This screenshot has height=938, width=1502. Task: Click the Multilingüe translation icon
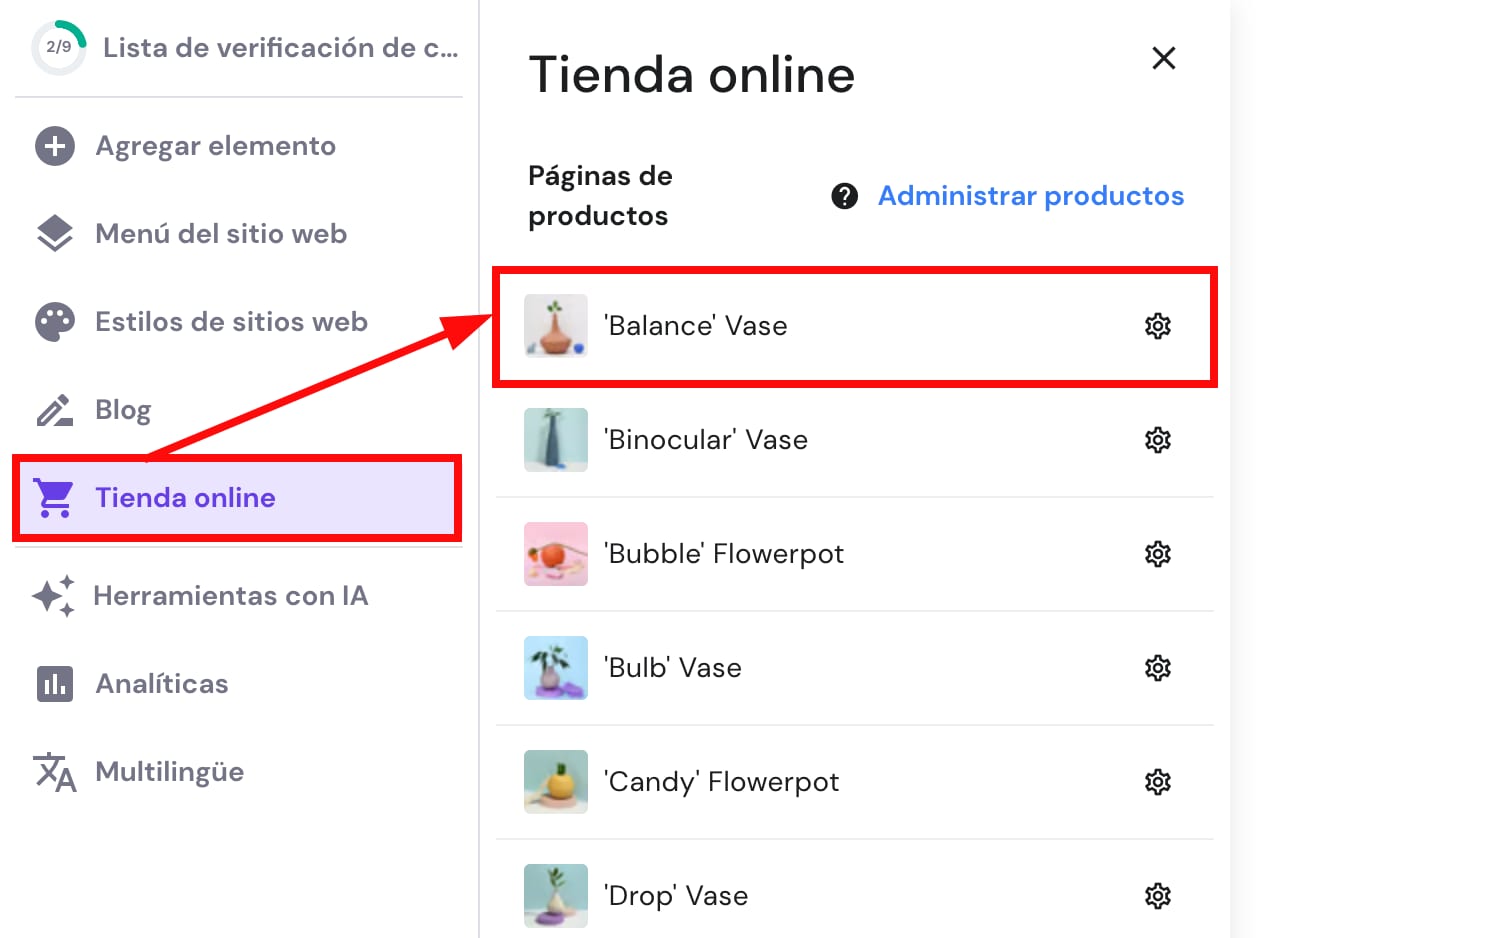[x=54, y=771]
